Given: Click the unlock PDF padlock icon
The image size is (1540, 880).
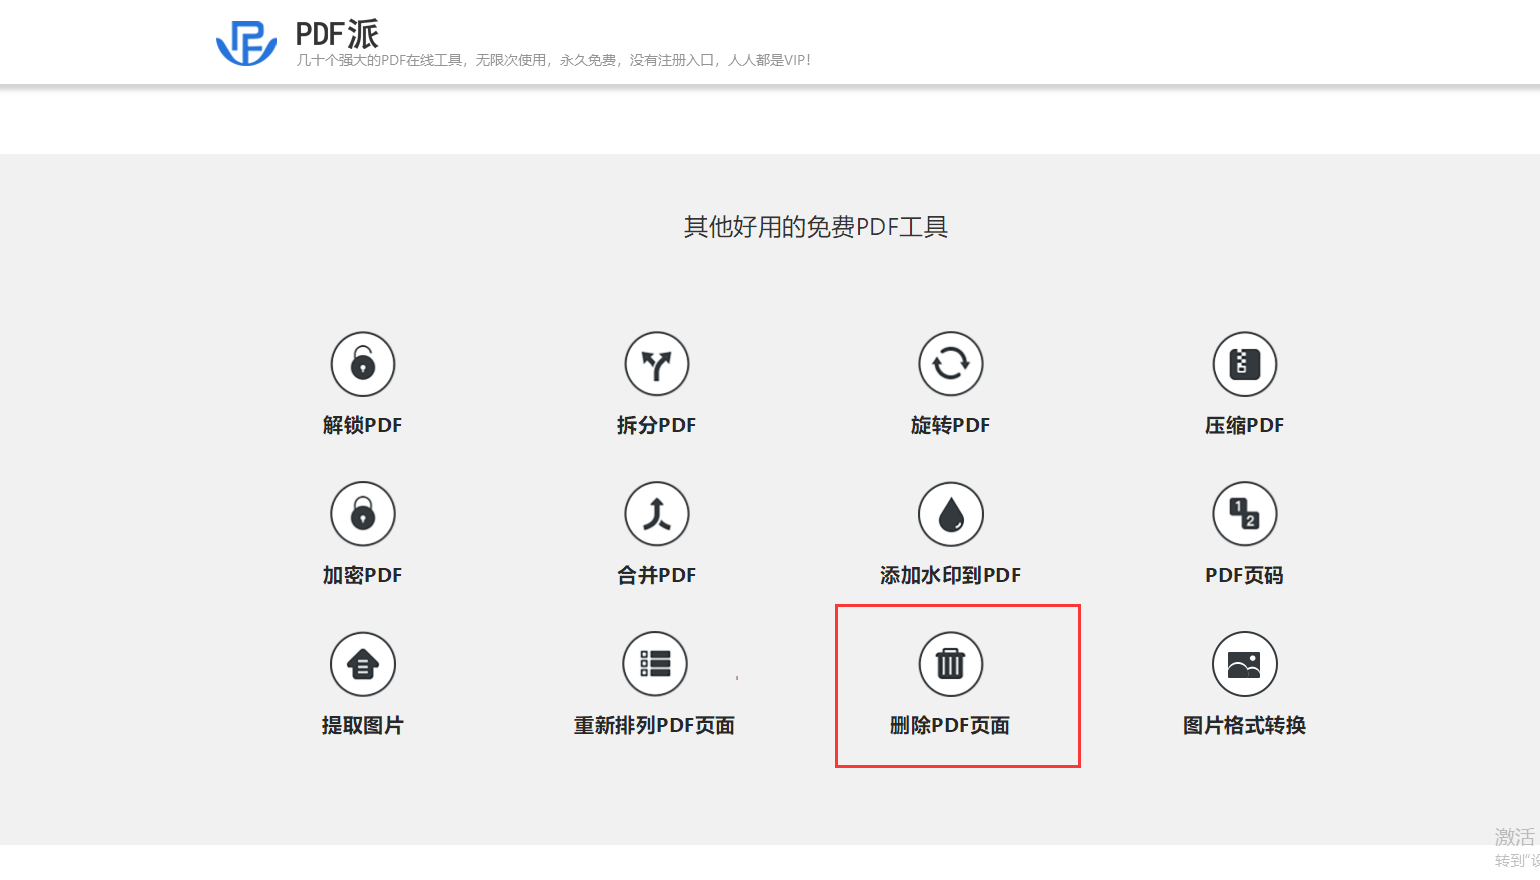Looking at the screenshot, I should pyautogui.click(x=363, y=364).
